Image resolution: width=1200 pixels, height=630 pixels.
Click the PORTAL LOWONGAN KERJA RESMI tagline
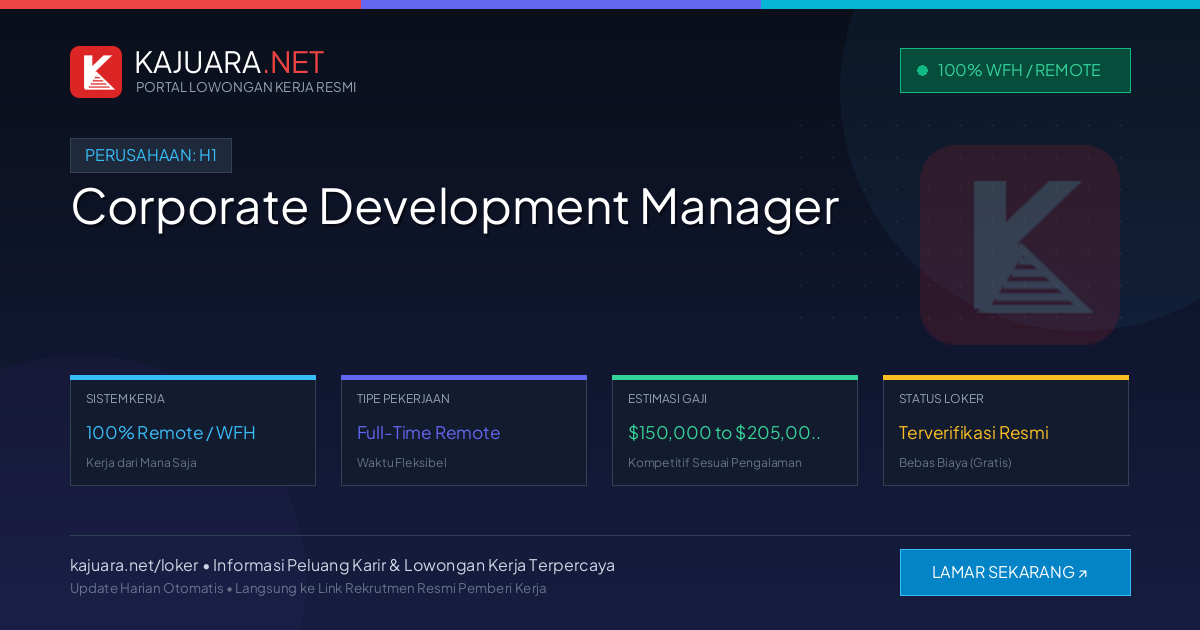tap(246, 87)
